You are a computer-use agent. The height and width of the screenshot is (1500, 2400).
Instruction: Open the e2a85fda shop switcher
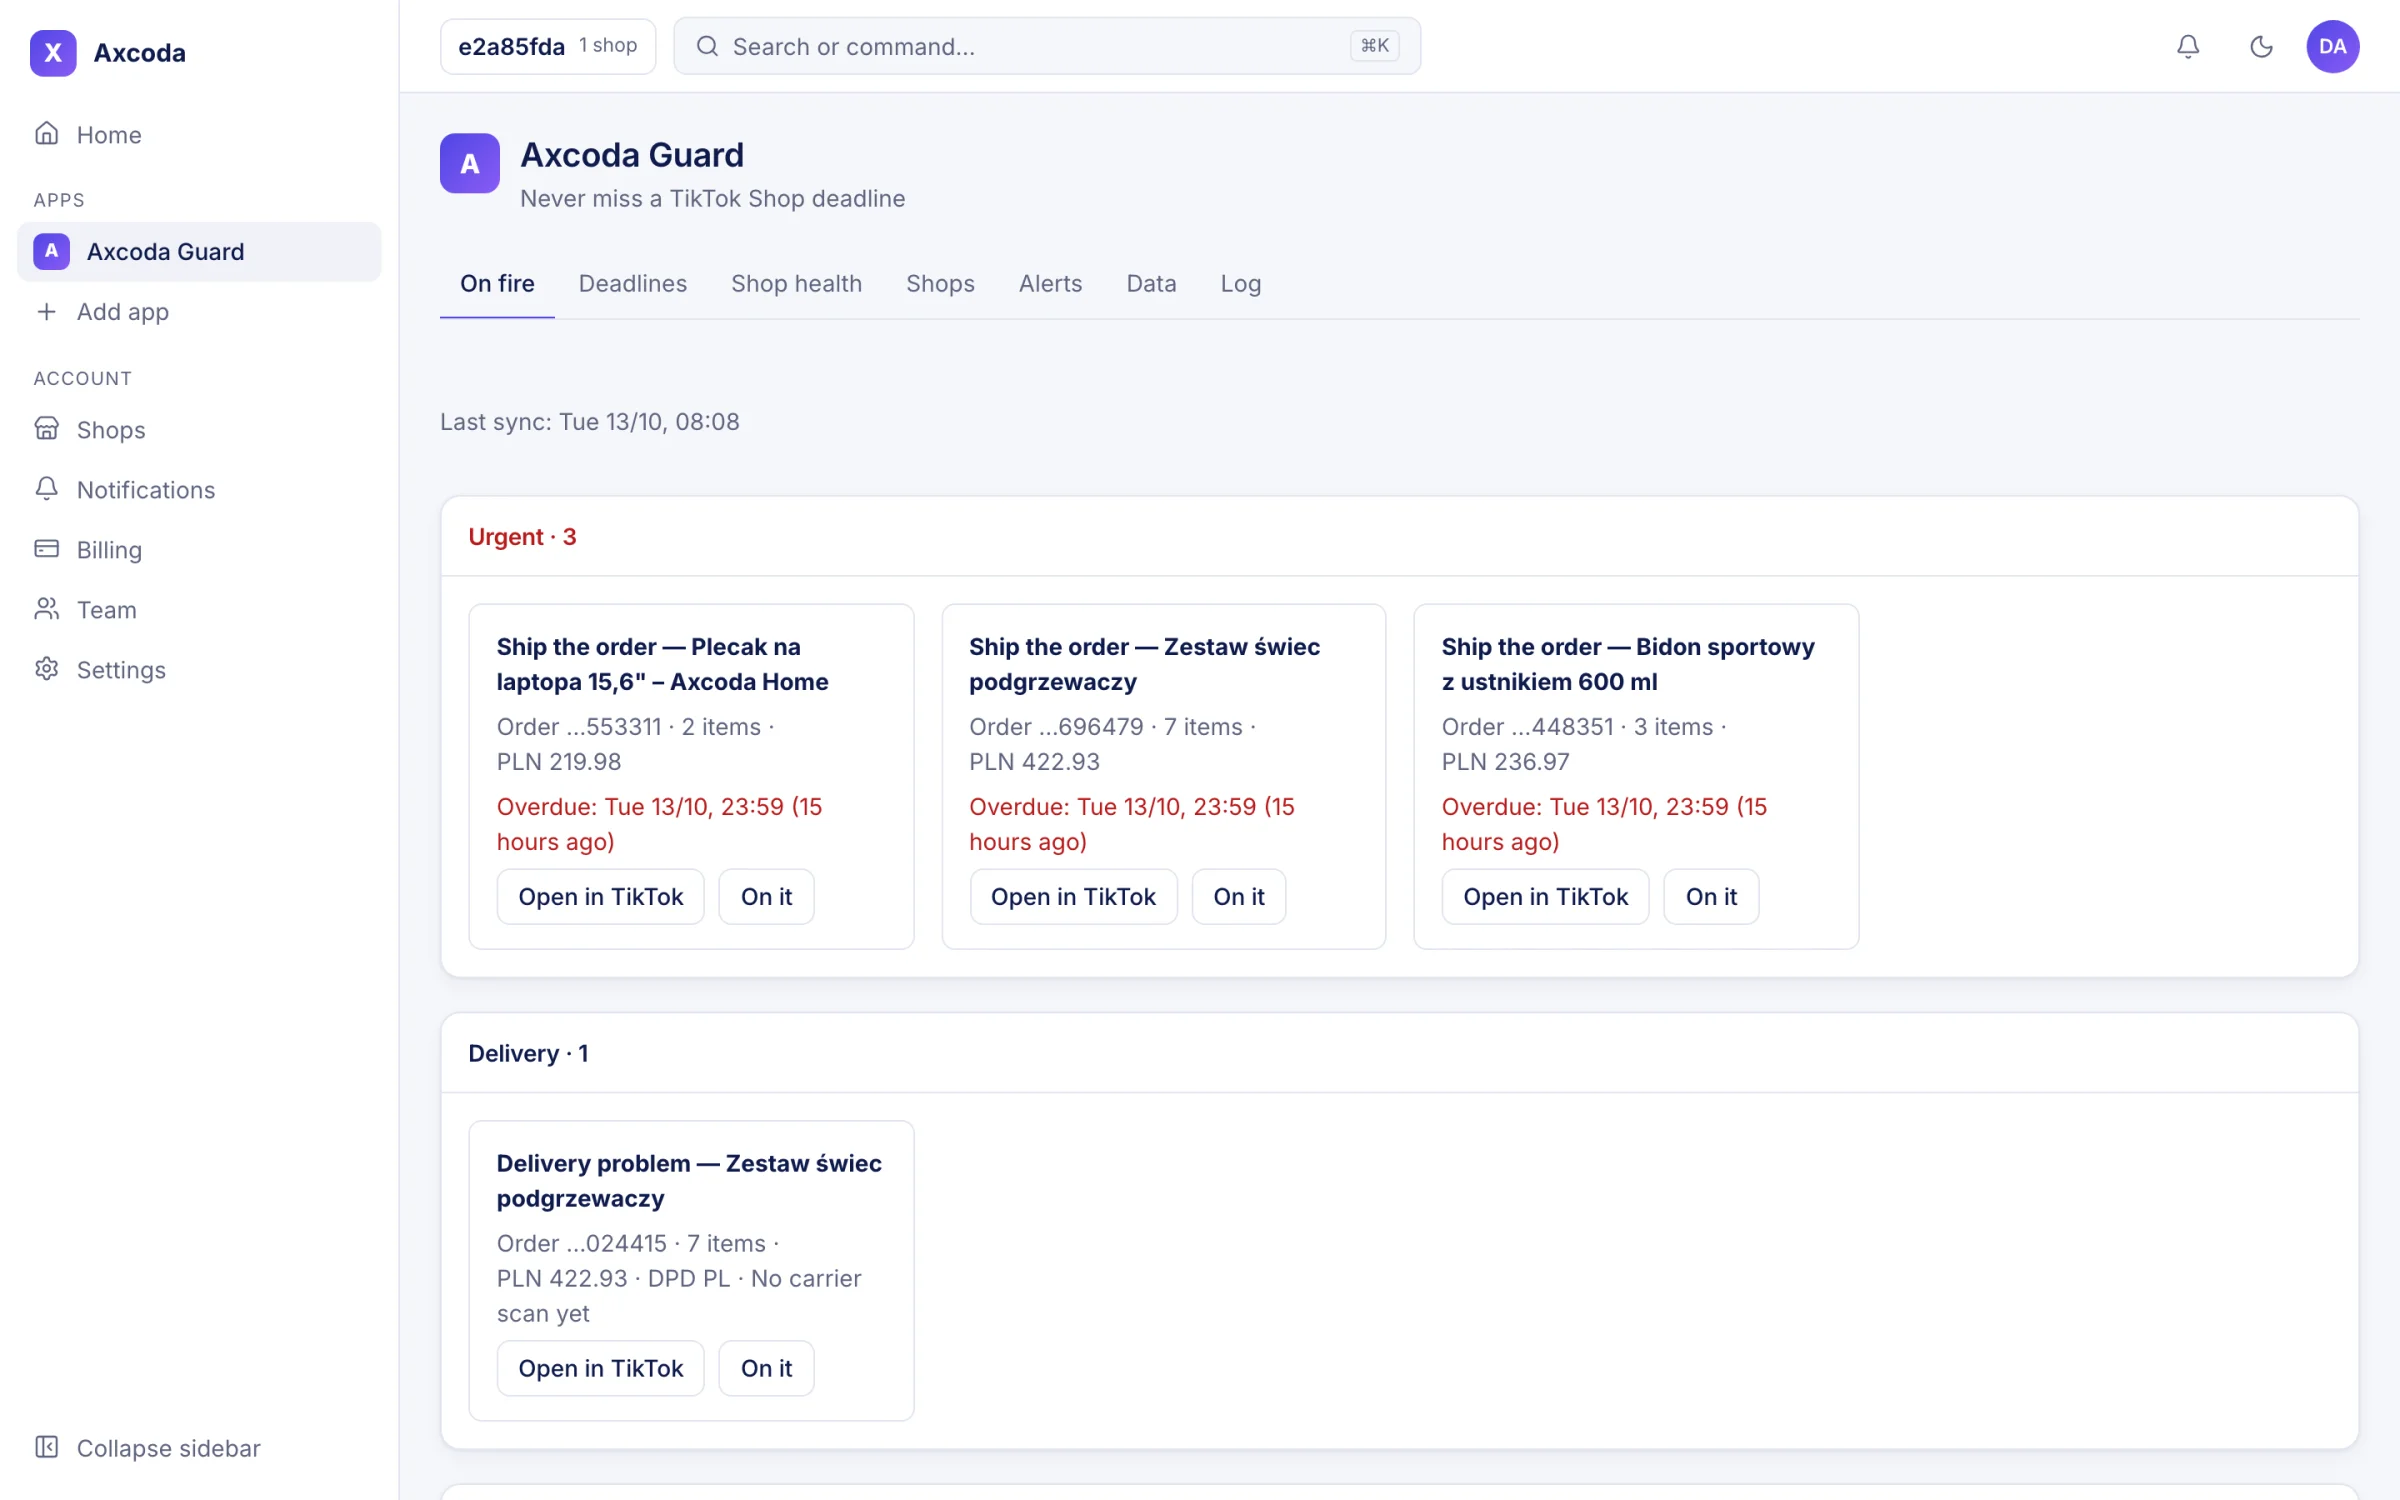[548, 46]
